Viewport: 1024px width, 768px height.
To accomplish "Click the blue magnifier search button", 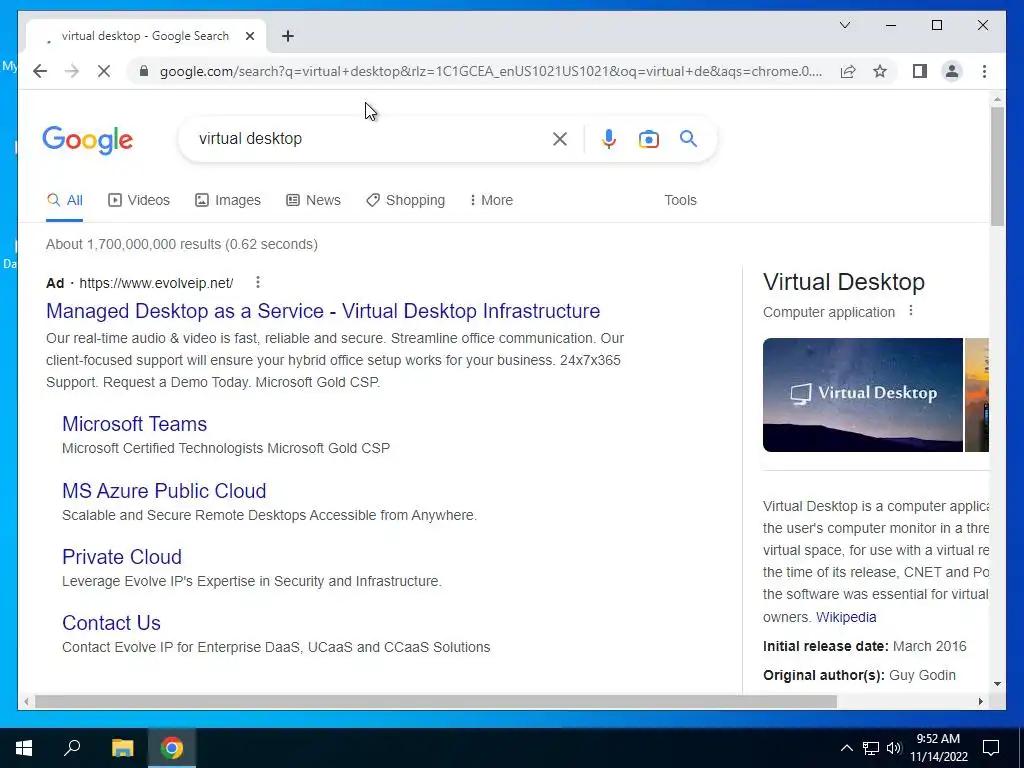I will tap(688, 138).
